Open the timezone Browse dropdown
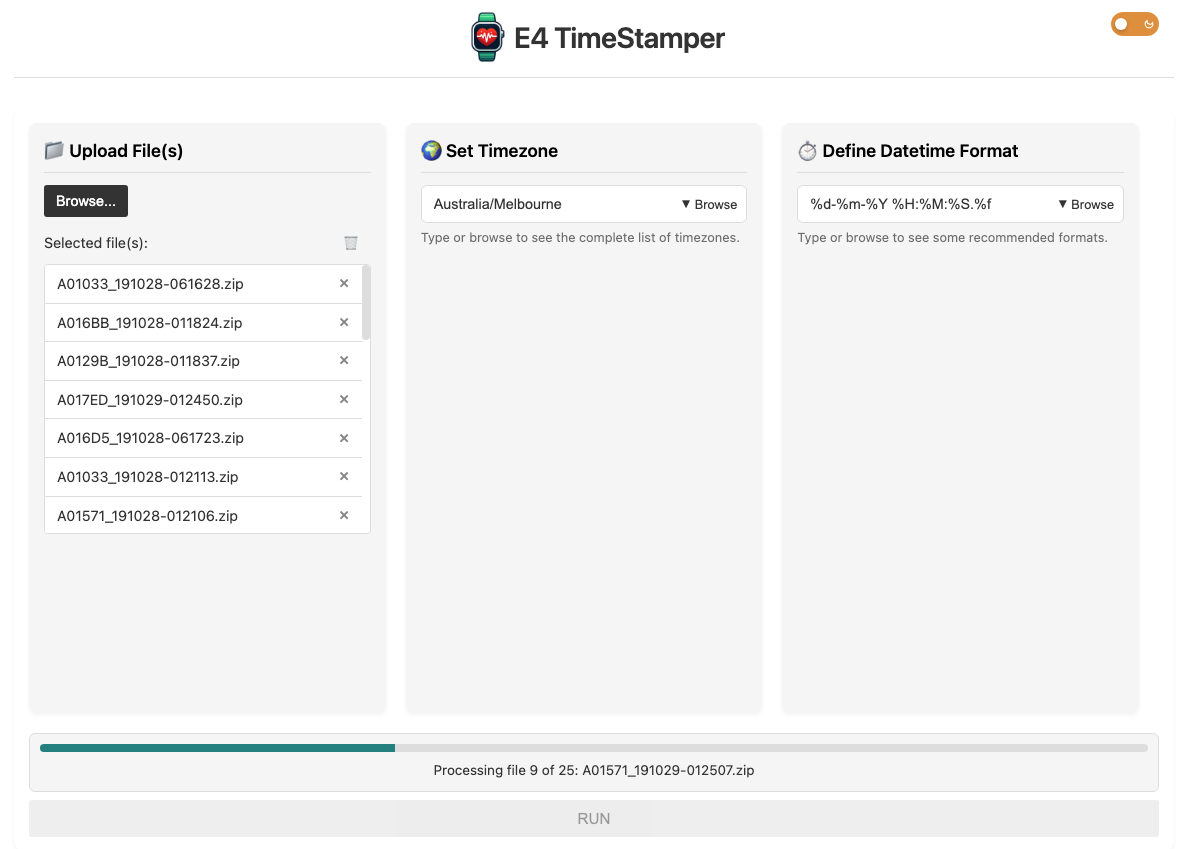The height and width of the screenshot is (849, 1183). point(709,205)
